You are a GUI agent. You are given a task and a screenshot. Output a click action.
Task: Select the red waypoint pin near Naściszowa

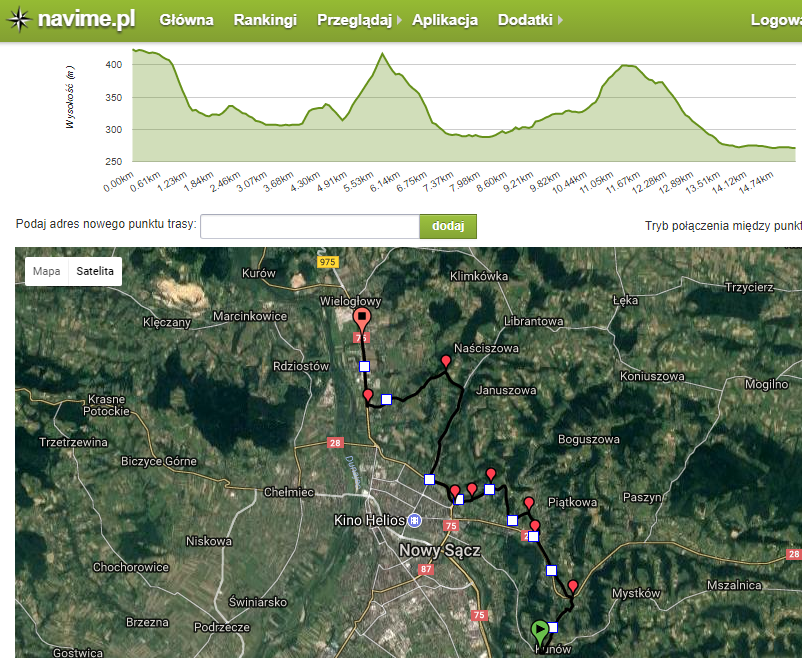[446, 360]
